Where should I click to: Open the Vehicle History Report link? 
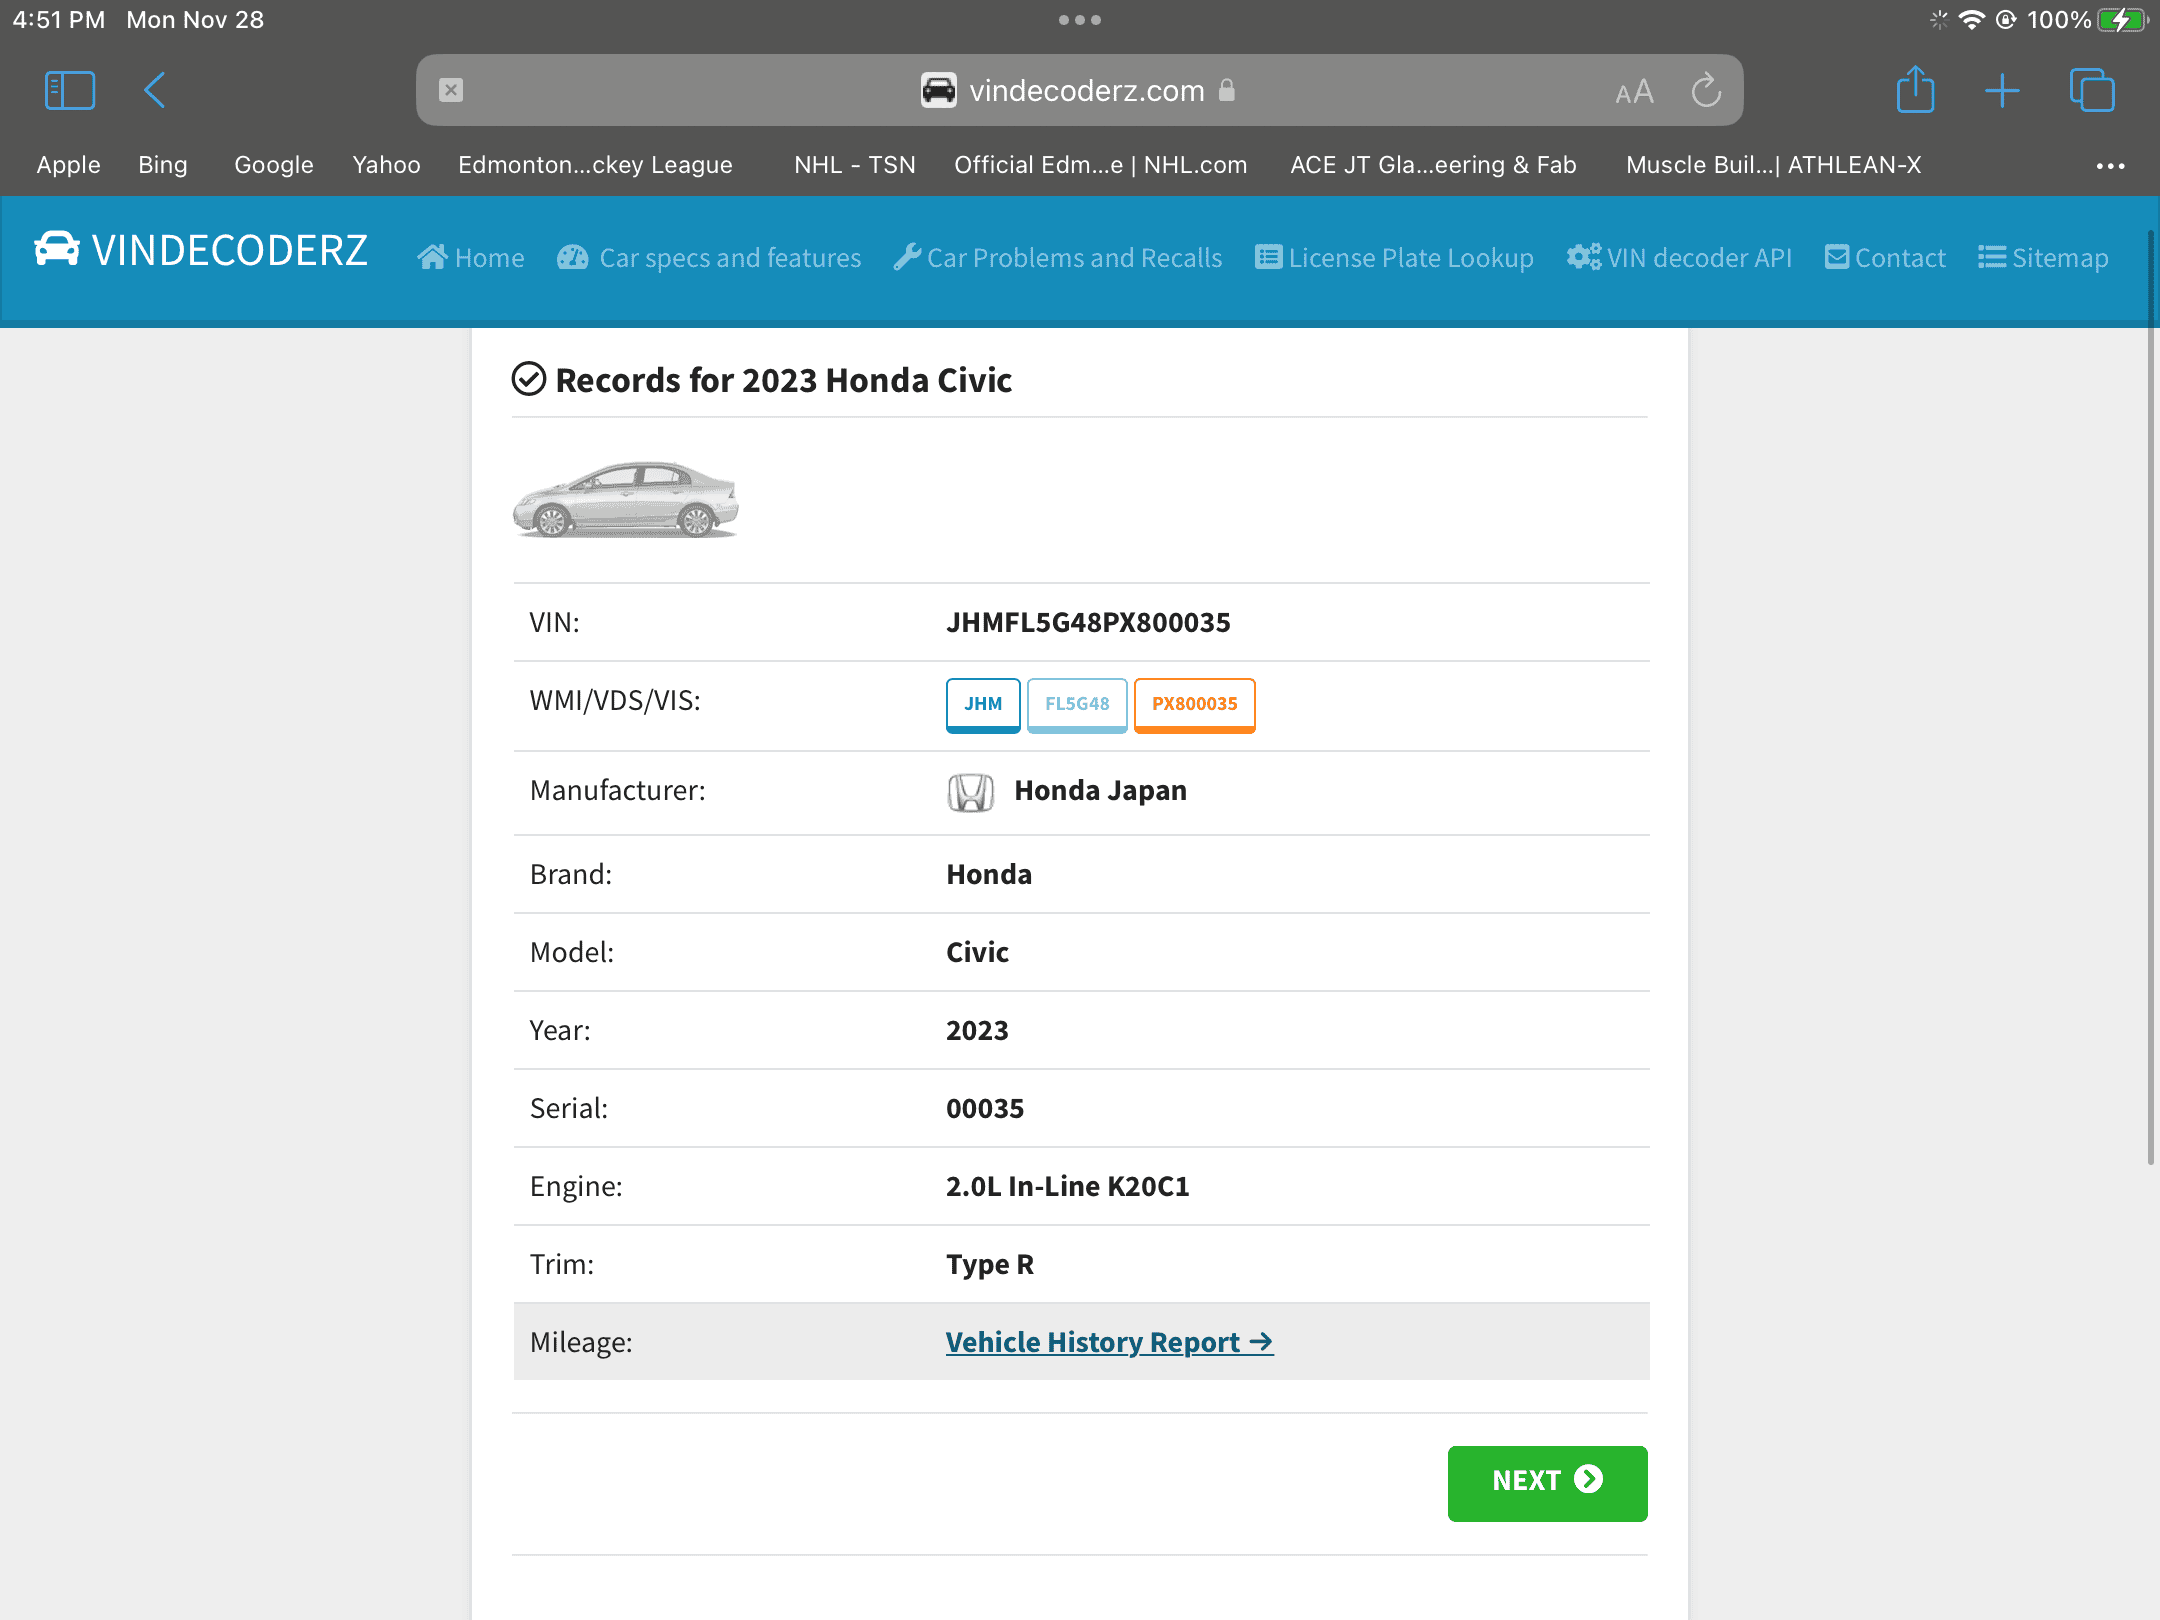coord(1109,1342)
